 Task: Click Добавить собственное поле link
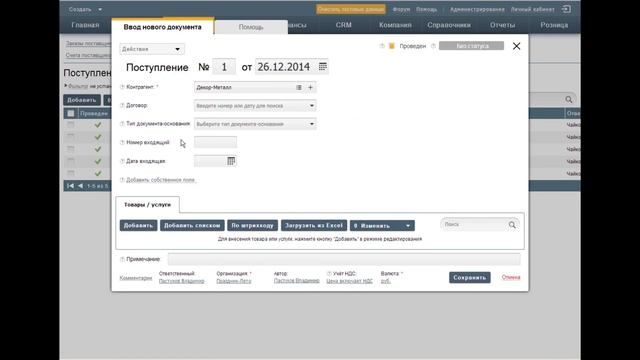tap(161, 180)
